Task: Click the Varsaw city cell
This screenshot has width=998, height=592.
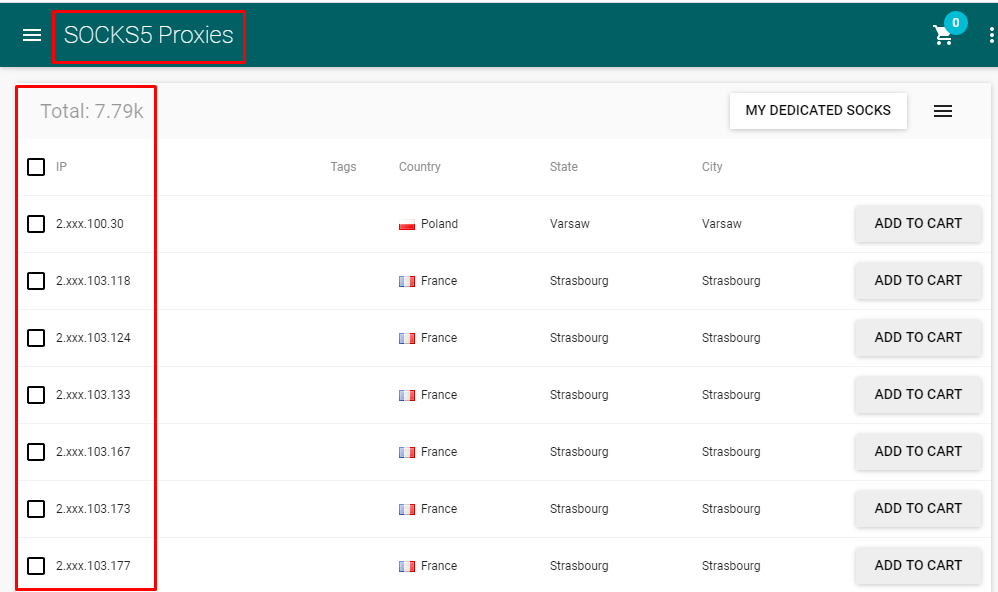Action: [x=722, y=224]
